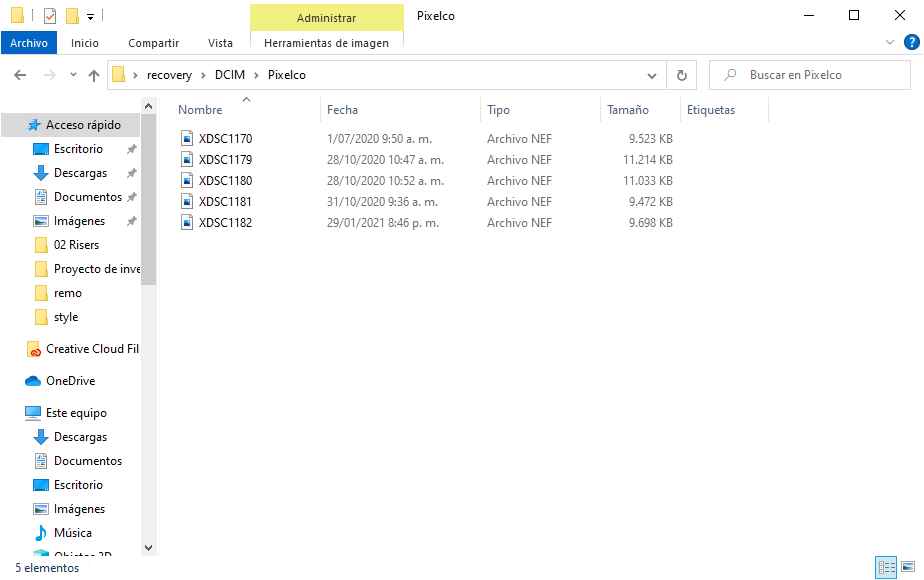Open the 02 Risers folder
The width and height of the screenshot is (924, 580).
77,245
